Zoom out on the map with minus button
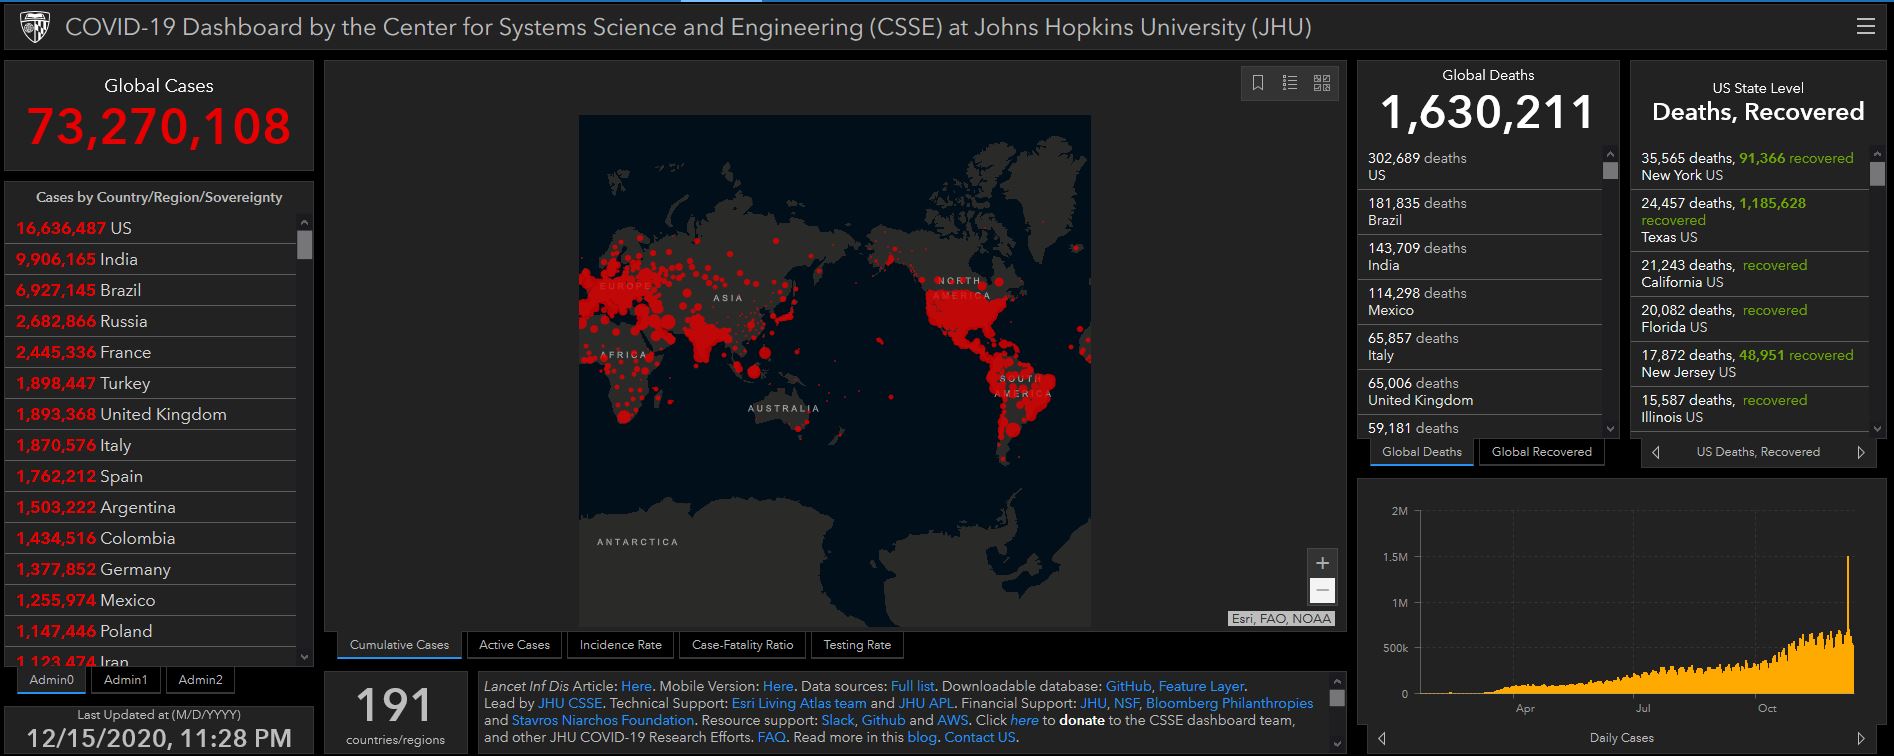 (x=1322, y=590)
